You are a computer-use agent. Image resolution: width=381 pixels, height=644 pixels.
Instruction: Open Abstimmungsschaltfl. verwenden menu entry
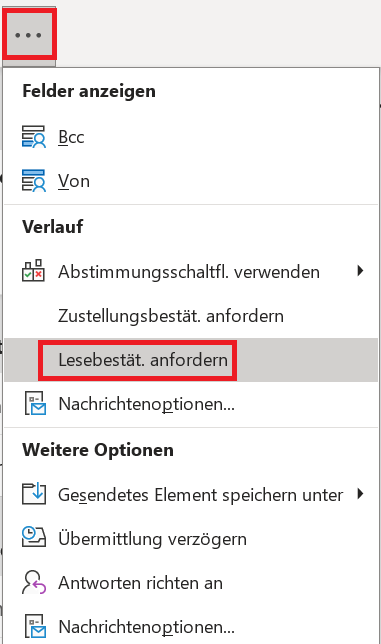[x=191, y=272]
